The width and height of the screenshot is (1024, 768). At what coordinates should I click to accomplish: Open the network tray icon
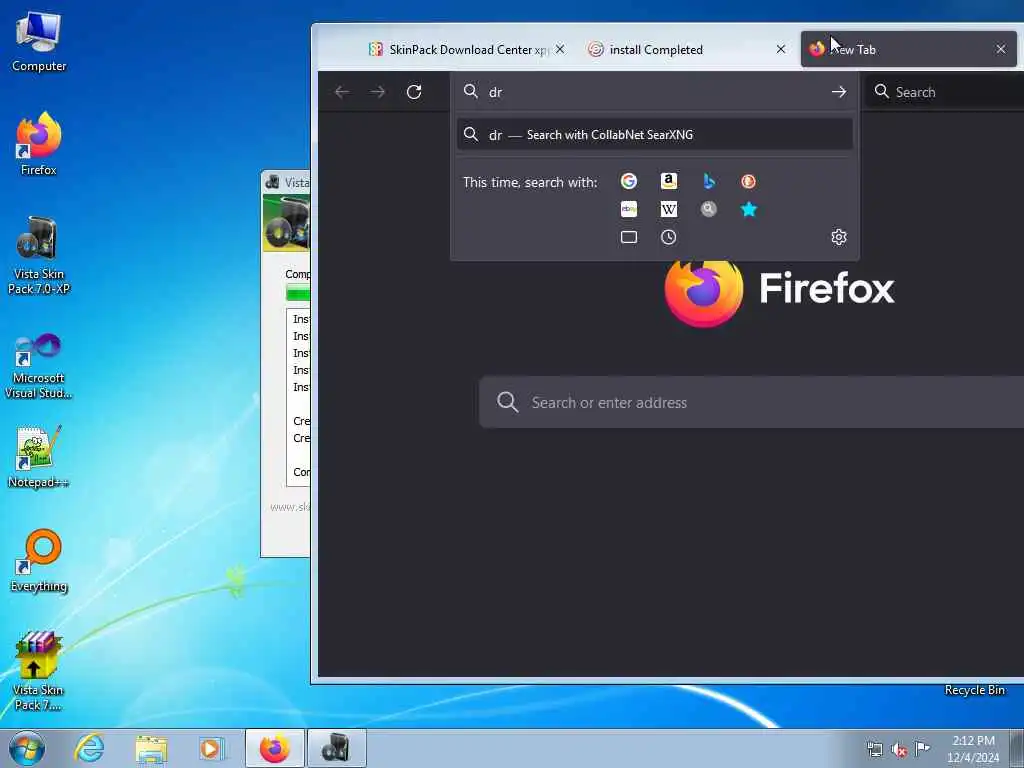click(874, 748)
